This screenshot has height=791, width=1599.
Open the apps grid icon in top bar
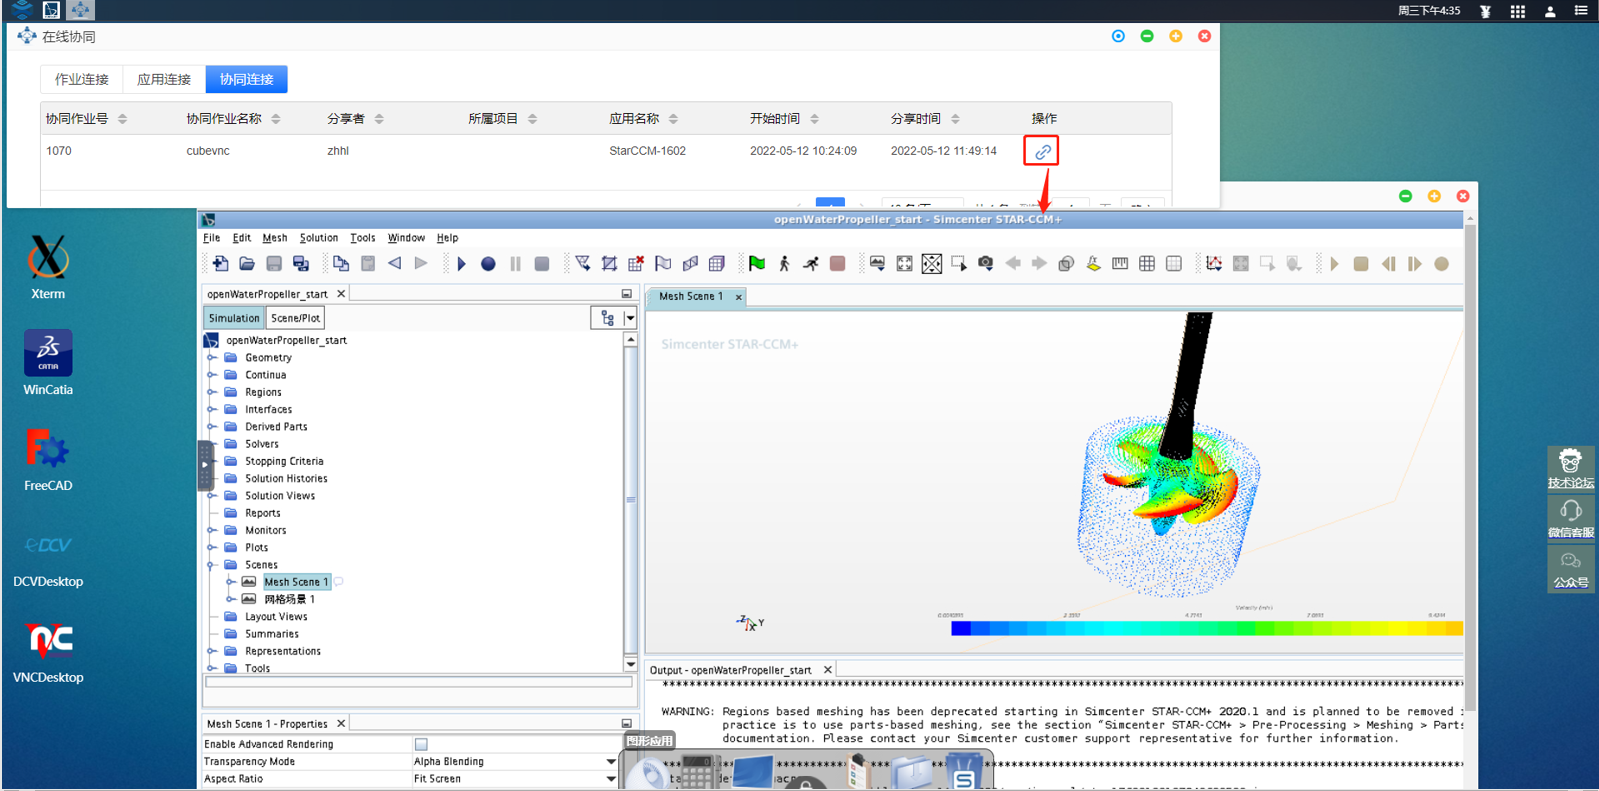[1517, 11]
